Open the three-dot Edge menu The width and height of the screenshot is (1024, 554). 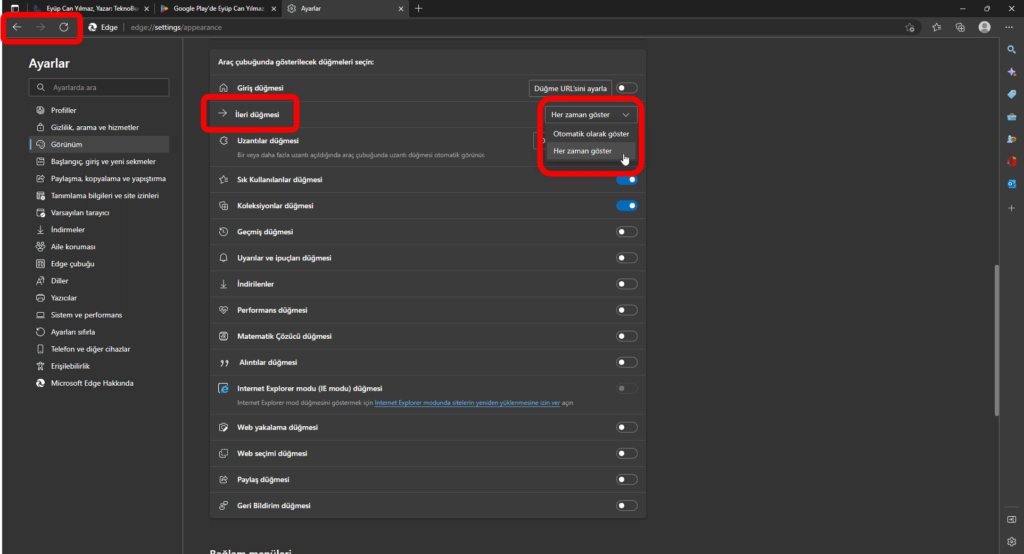[x=1010, y=27]
